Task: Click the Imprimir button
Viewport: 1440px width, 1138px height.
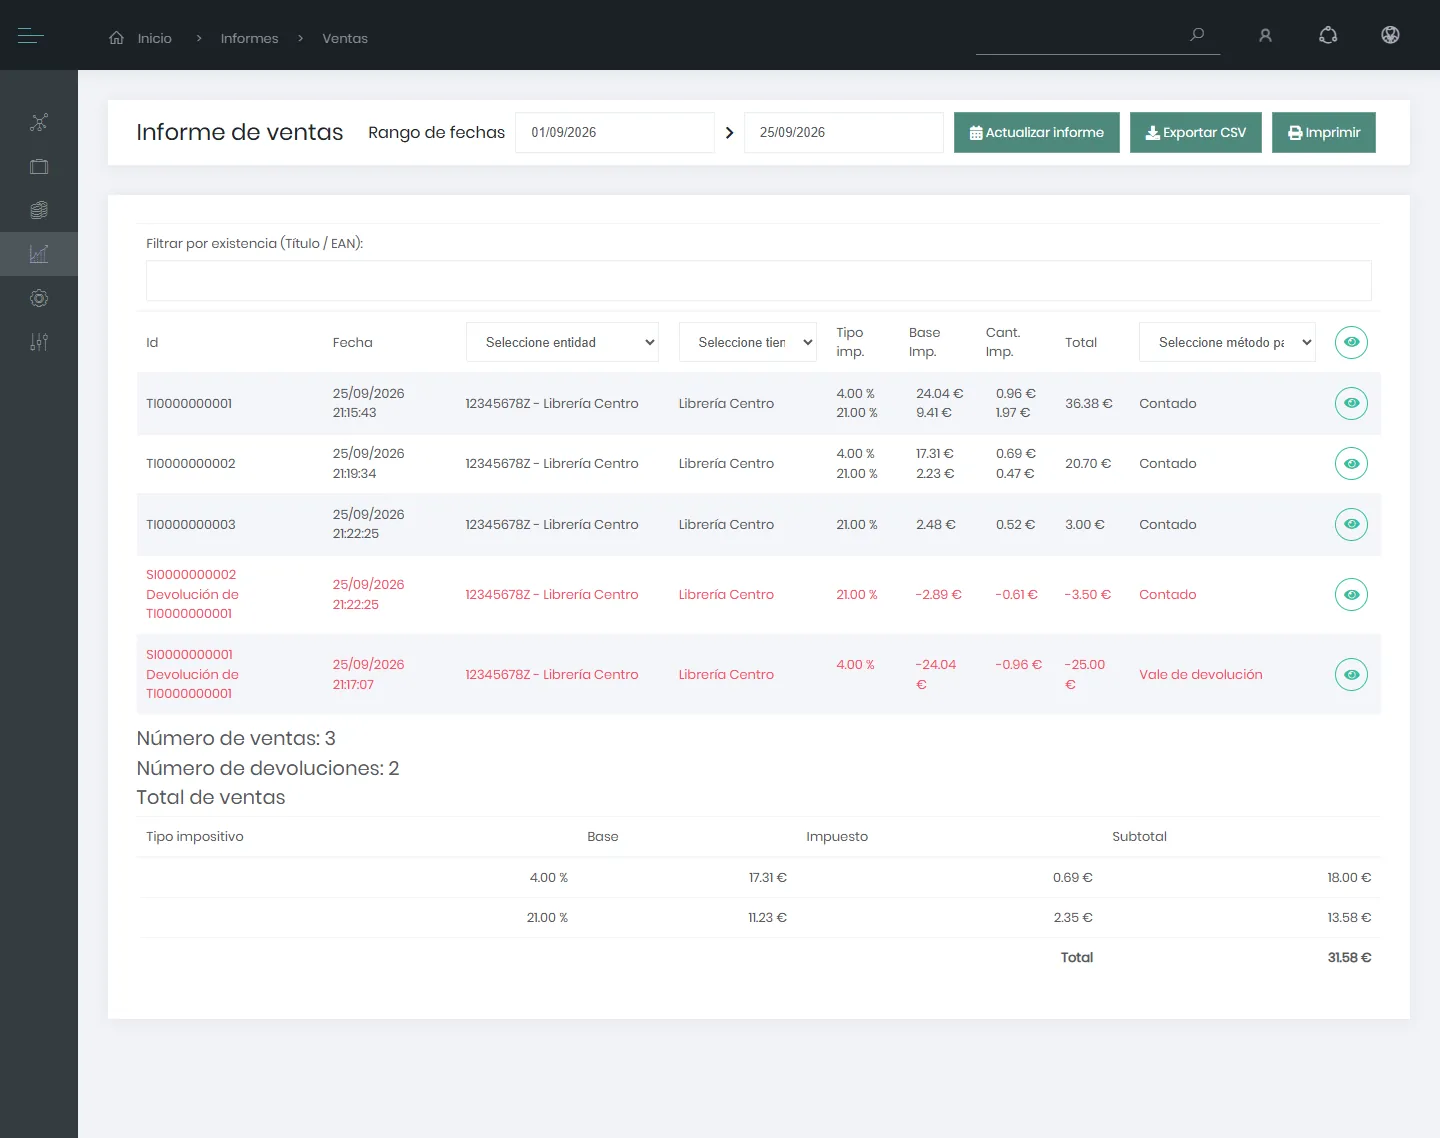Action: pos(1324,133)
